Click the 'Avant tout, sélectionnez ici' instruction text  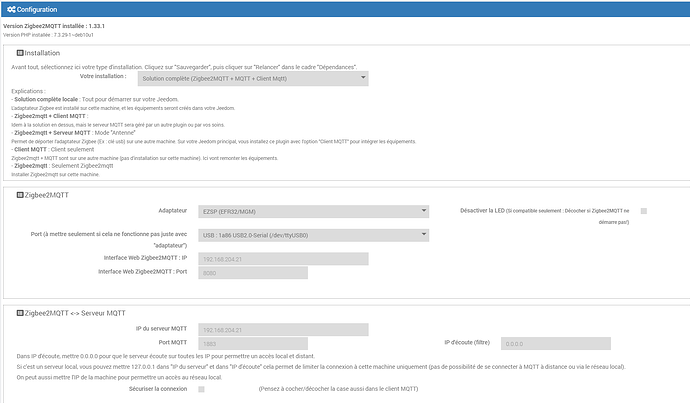(184, 67)
